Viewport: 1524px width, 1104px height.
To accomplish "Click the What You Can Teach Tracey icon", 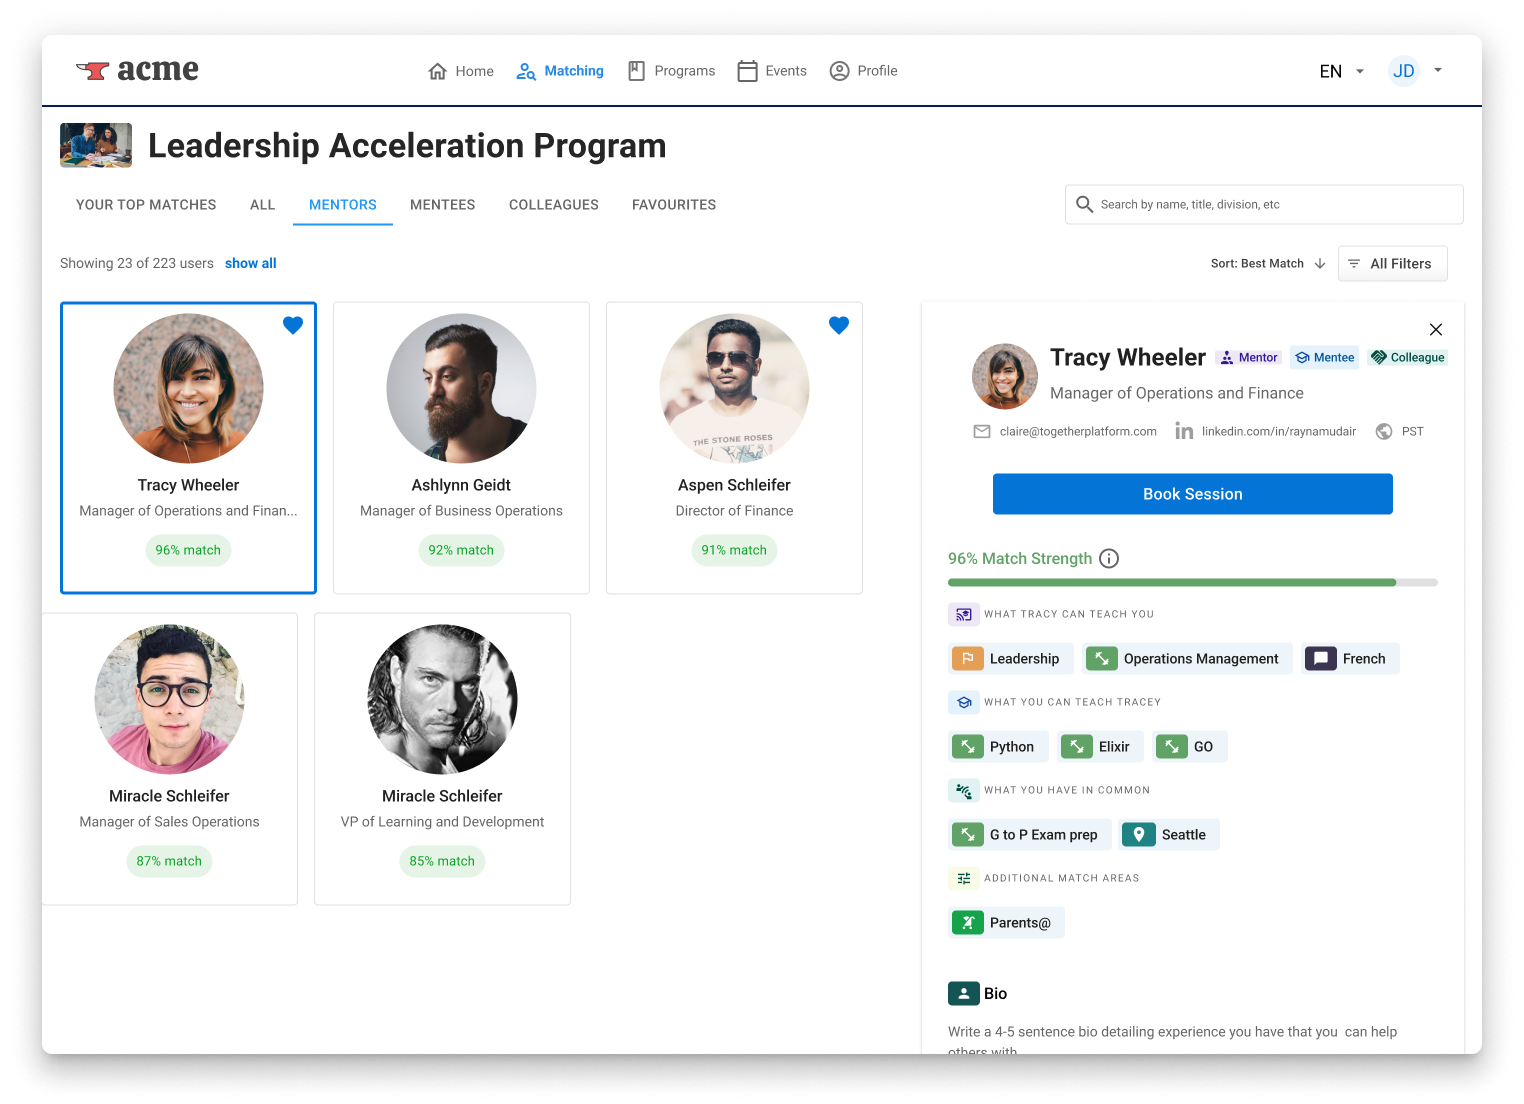I will pos(963,702).
